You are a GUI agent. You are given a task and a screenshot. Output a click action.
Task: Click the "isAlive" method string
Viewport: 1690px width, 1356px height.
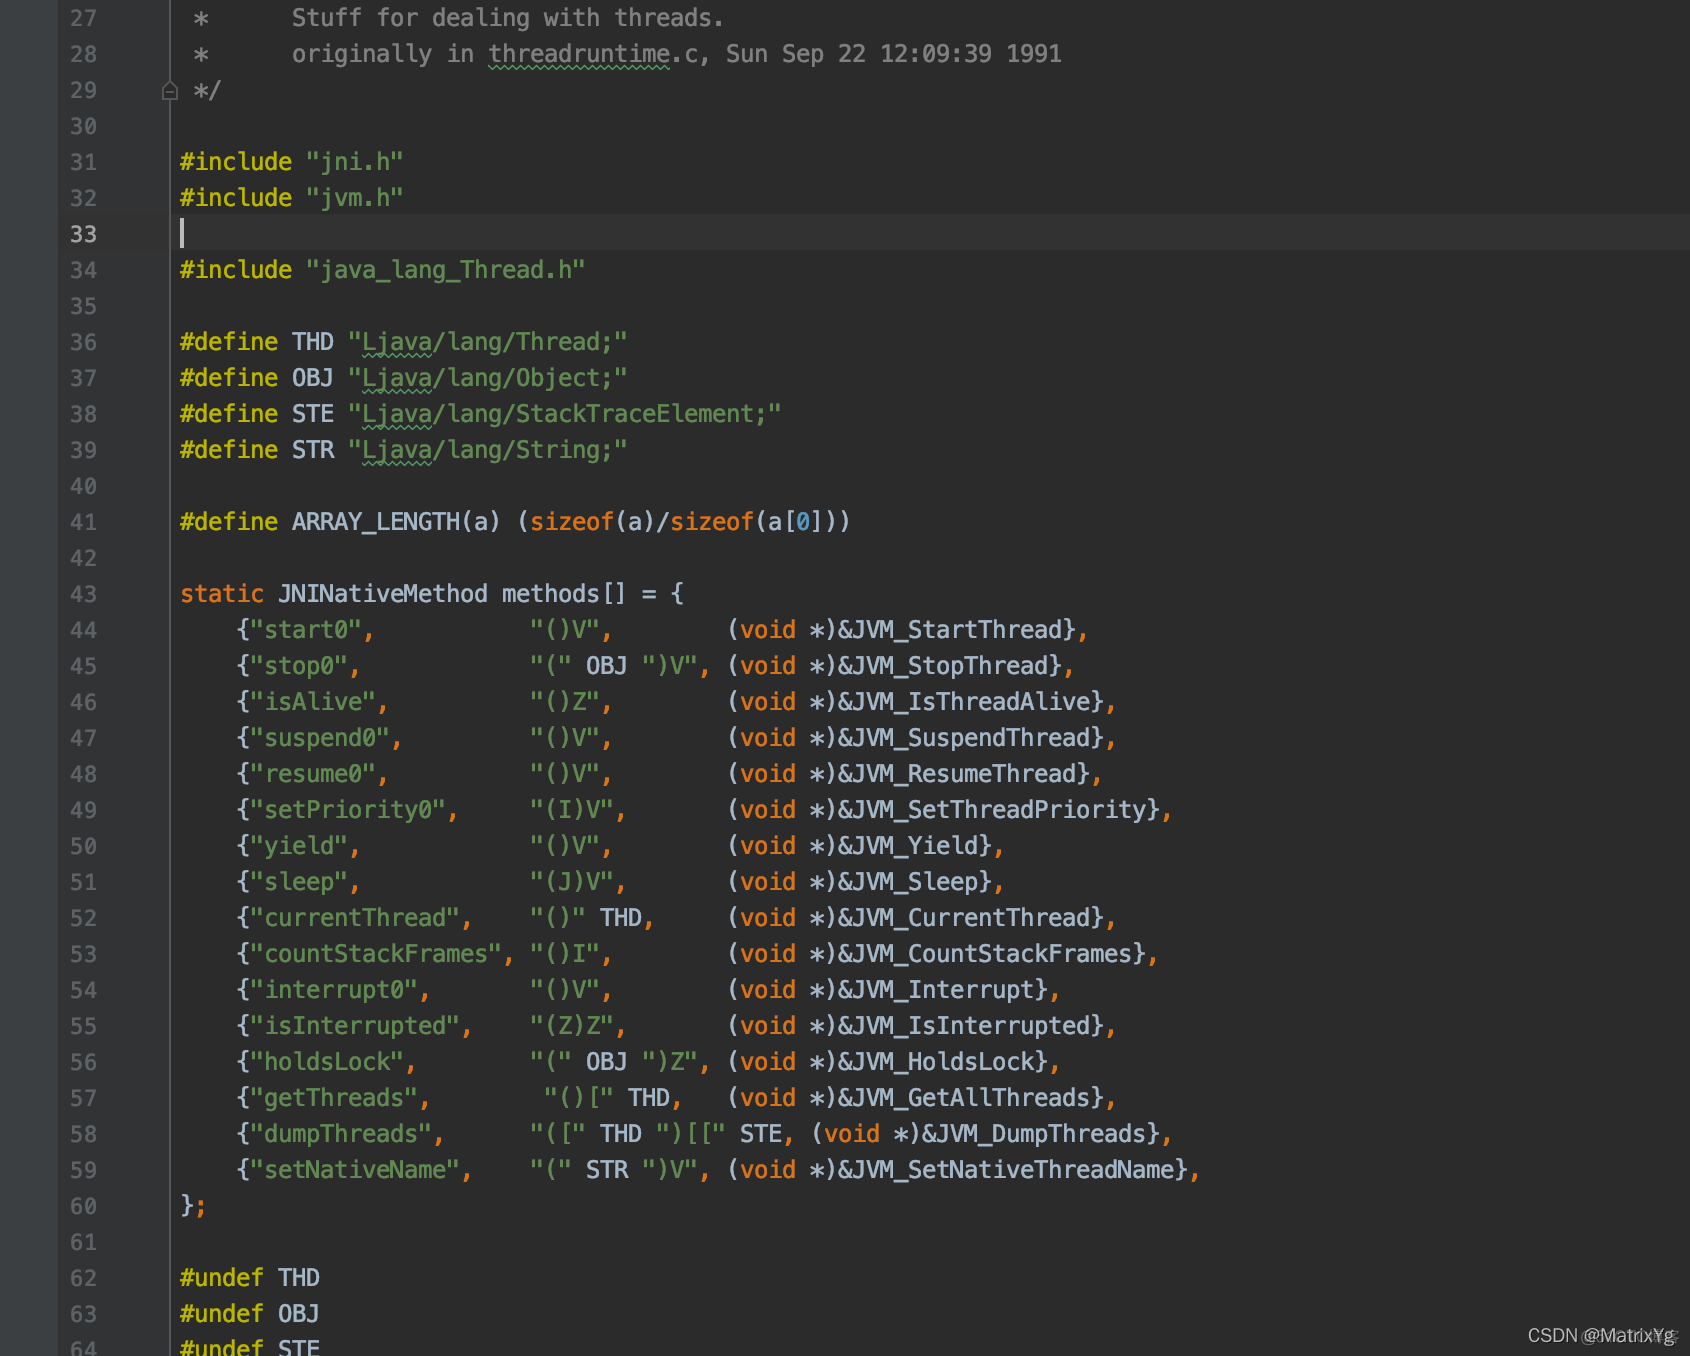[x=312, y=702]
